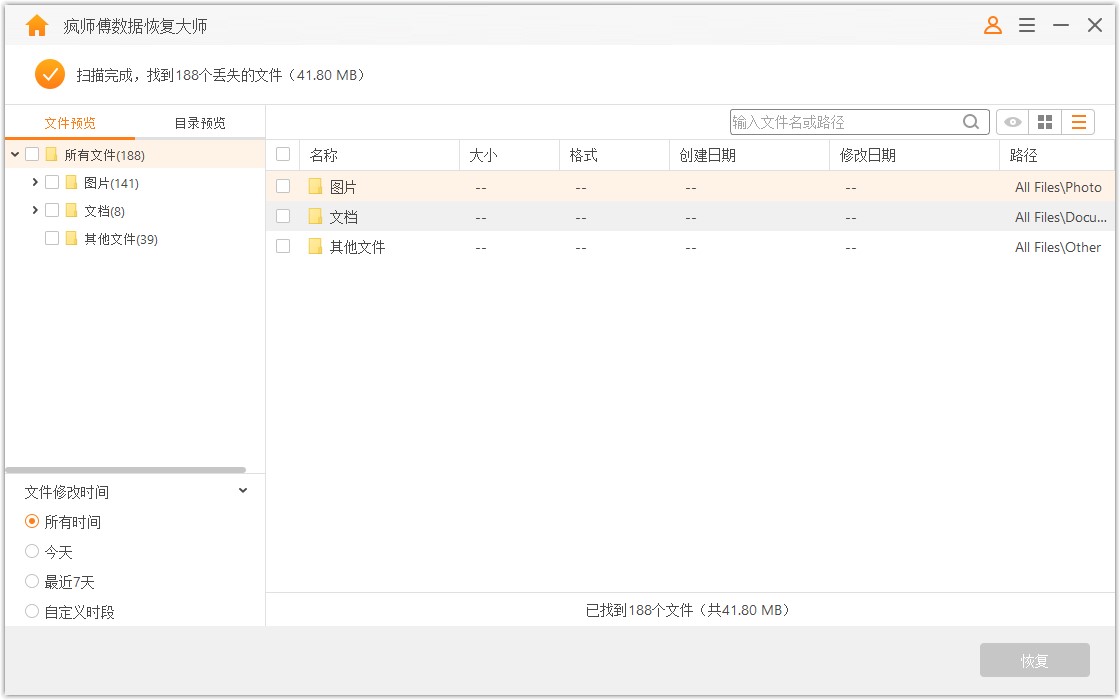Click the 恢复 button
This screenshot has height=700, width=1120.
[x=1034, y=660]
